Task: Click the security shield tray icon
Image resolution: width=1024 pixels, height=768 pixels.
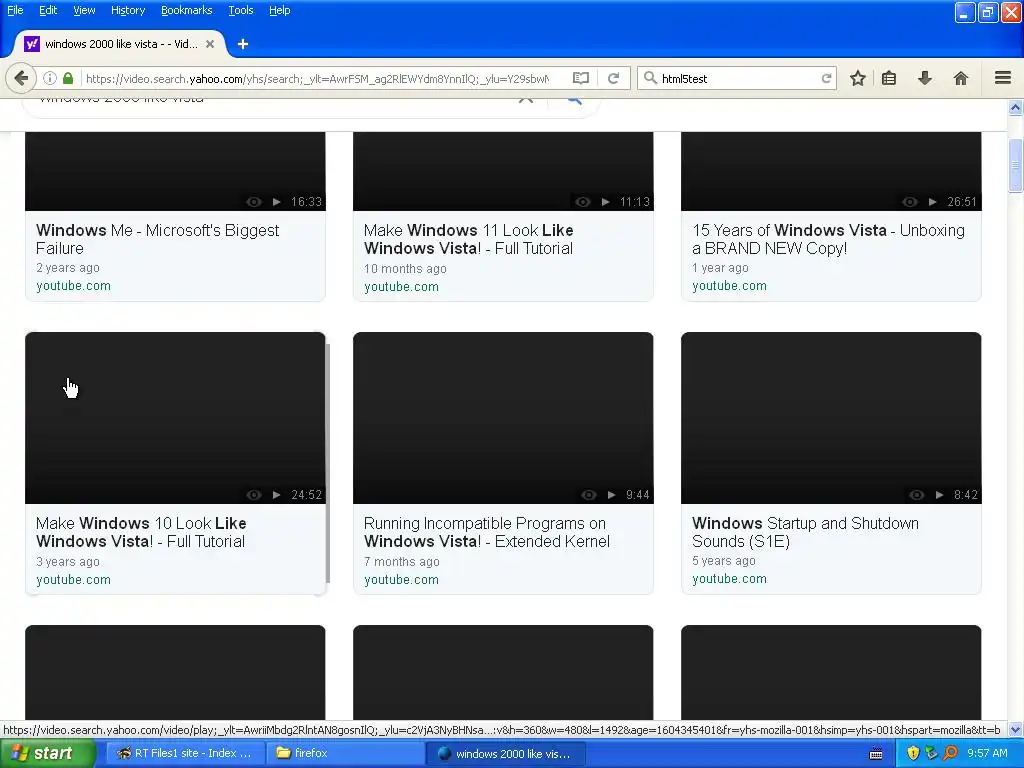Action: point(913,753)
